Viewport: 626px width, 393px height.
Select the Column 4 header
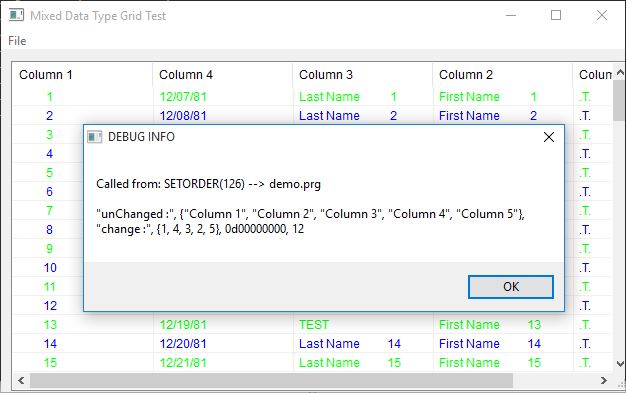point(222,75)
